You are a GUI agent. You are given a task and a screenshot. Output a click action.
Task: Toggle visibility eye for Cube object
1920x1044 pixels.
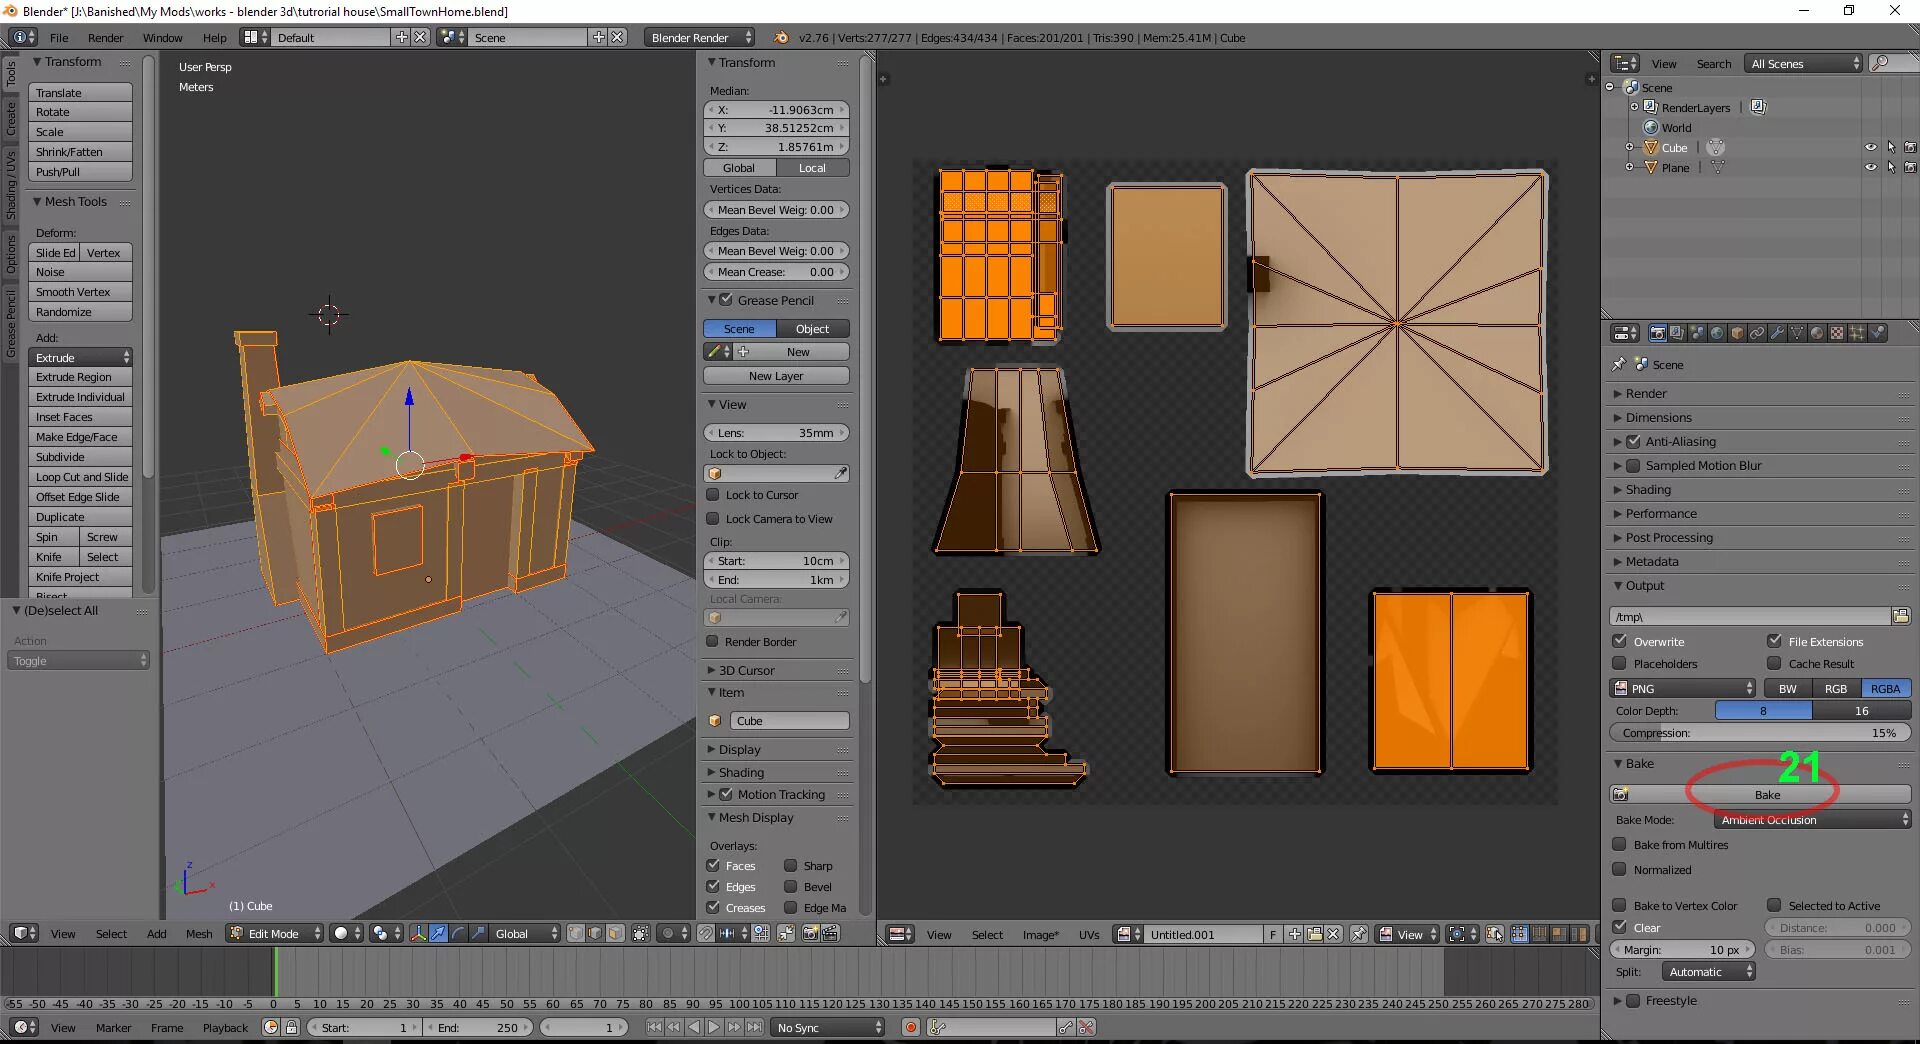click(x=1871, y=147)
